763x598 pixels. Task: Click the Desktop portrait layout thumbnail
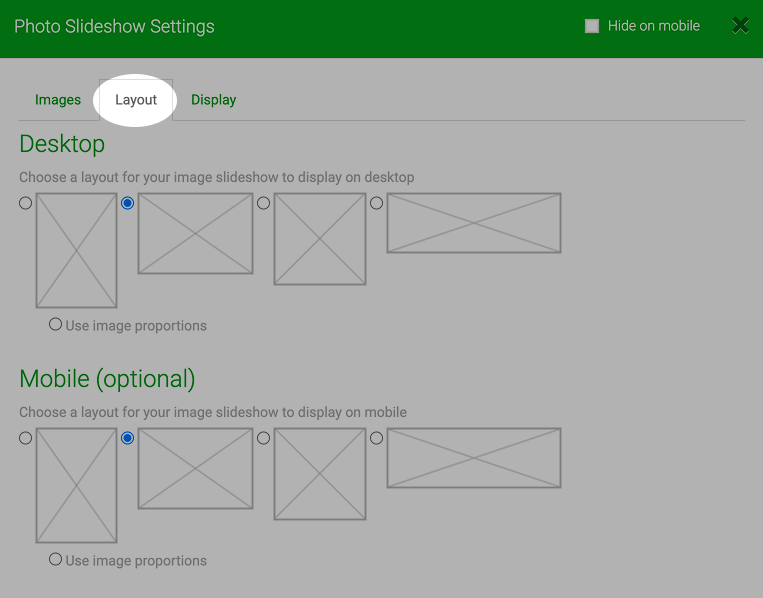pyautogui.click(x=76, y=251)
